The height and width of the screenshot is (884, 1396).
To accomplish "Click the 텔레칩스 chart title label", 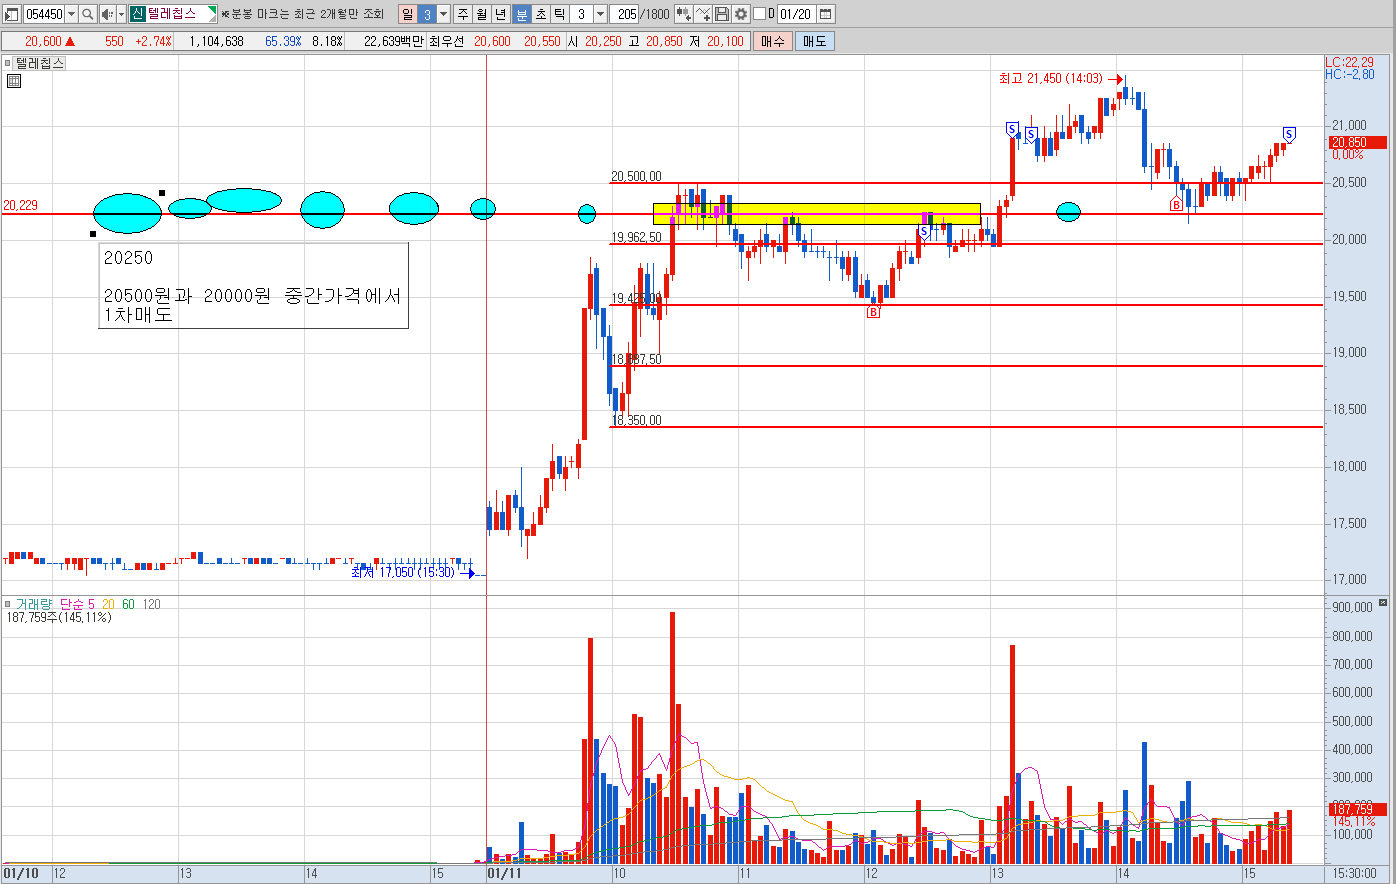I will coord(40,63).
